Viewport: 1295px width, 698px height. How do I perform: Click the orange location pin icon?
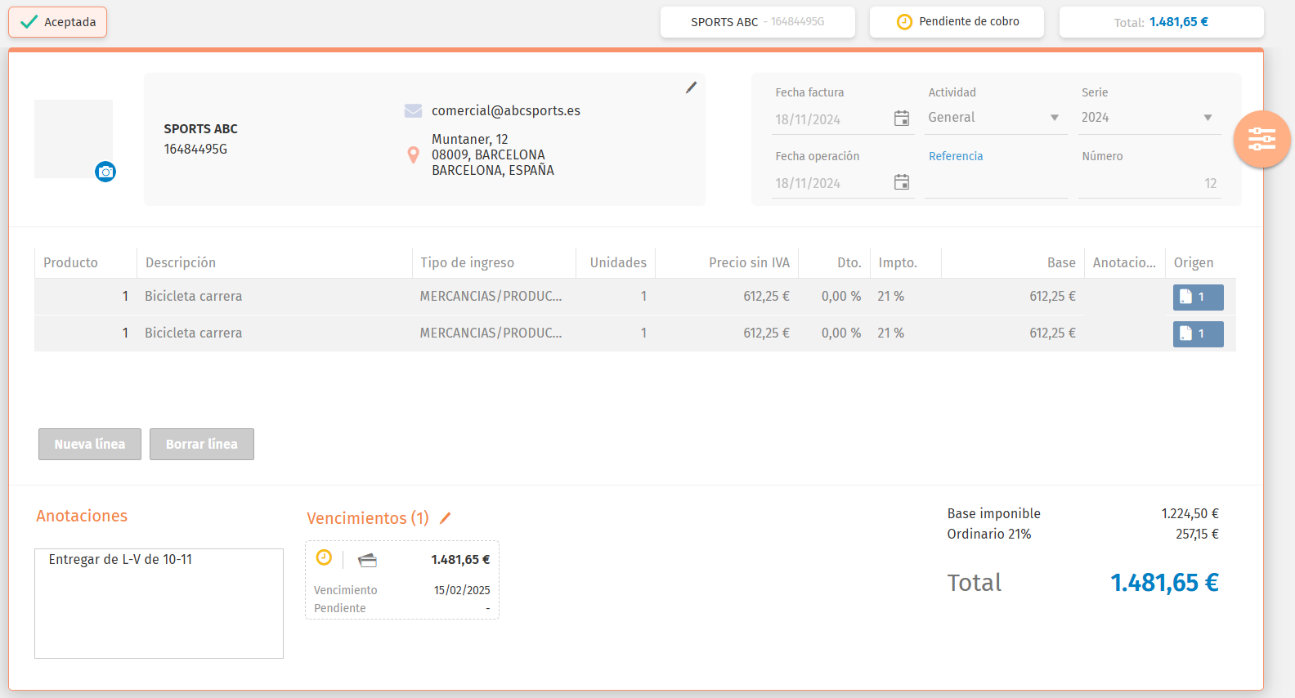(413, 155)
